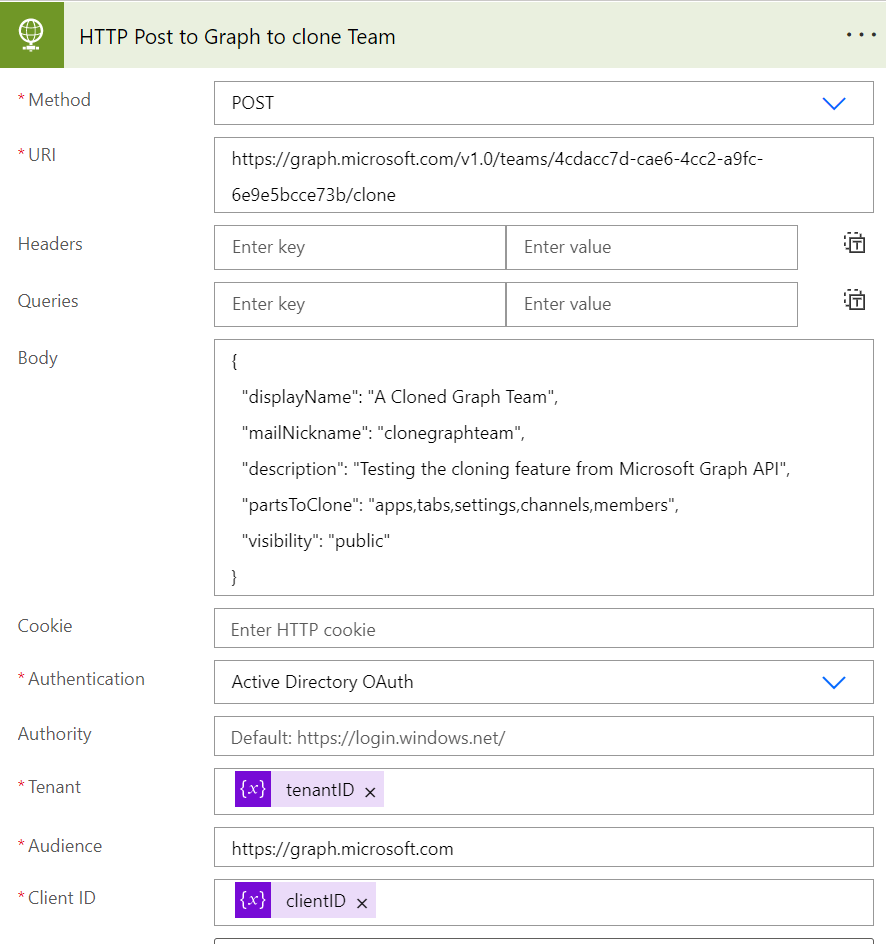
Task: Click the Queries Enter key field
Action: coord(360,304)
